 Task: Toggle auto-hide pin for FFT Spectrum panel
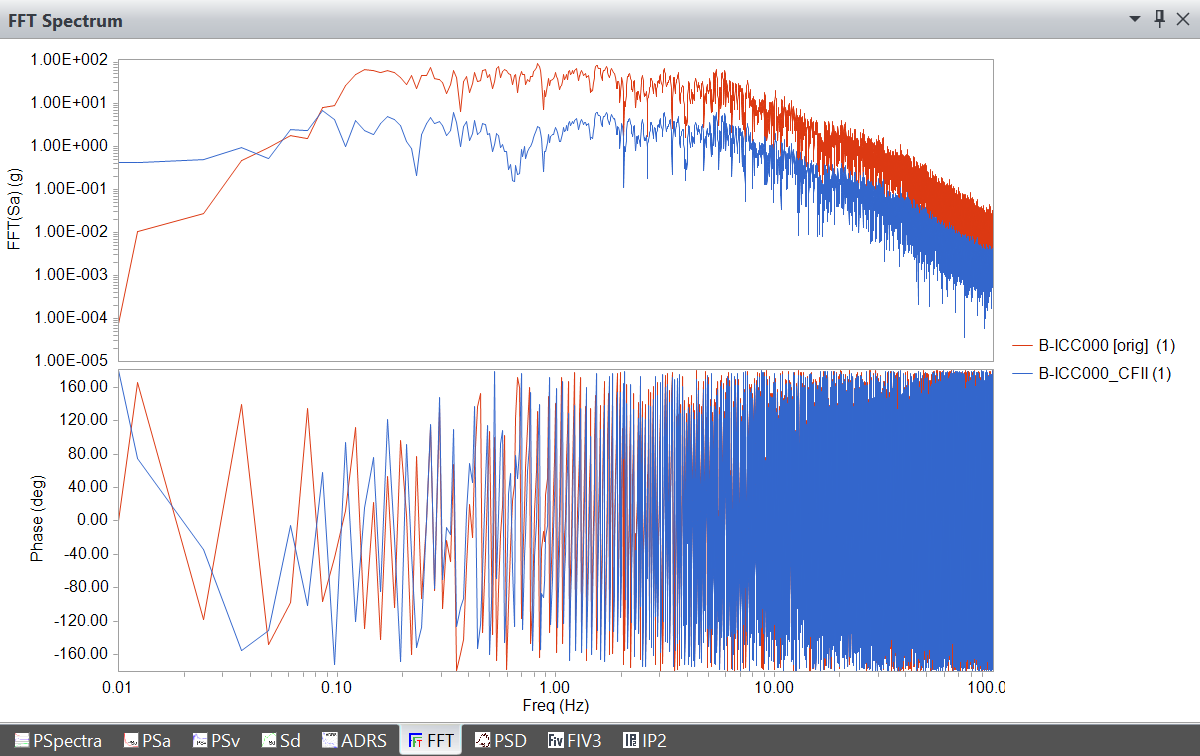[x=1160, y=19]
